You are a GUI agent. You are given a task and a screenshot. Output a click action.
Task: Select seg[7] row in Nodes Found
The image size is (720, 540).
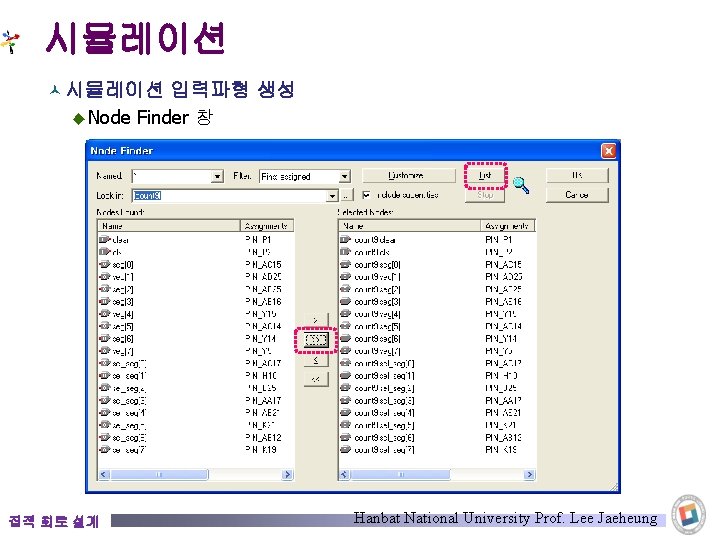[195, 351]
